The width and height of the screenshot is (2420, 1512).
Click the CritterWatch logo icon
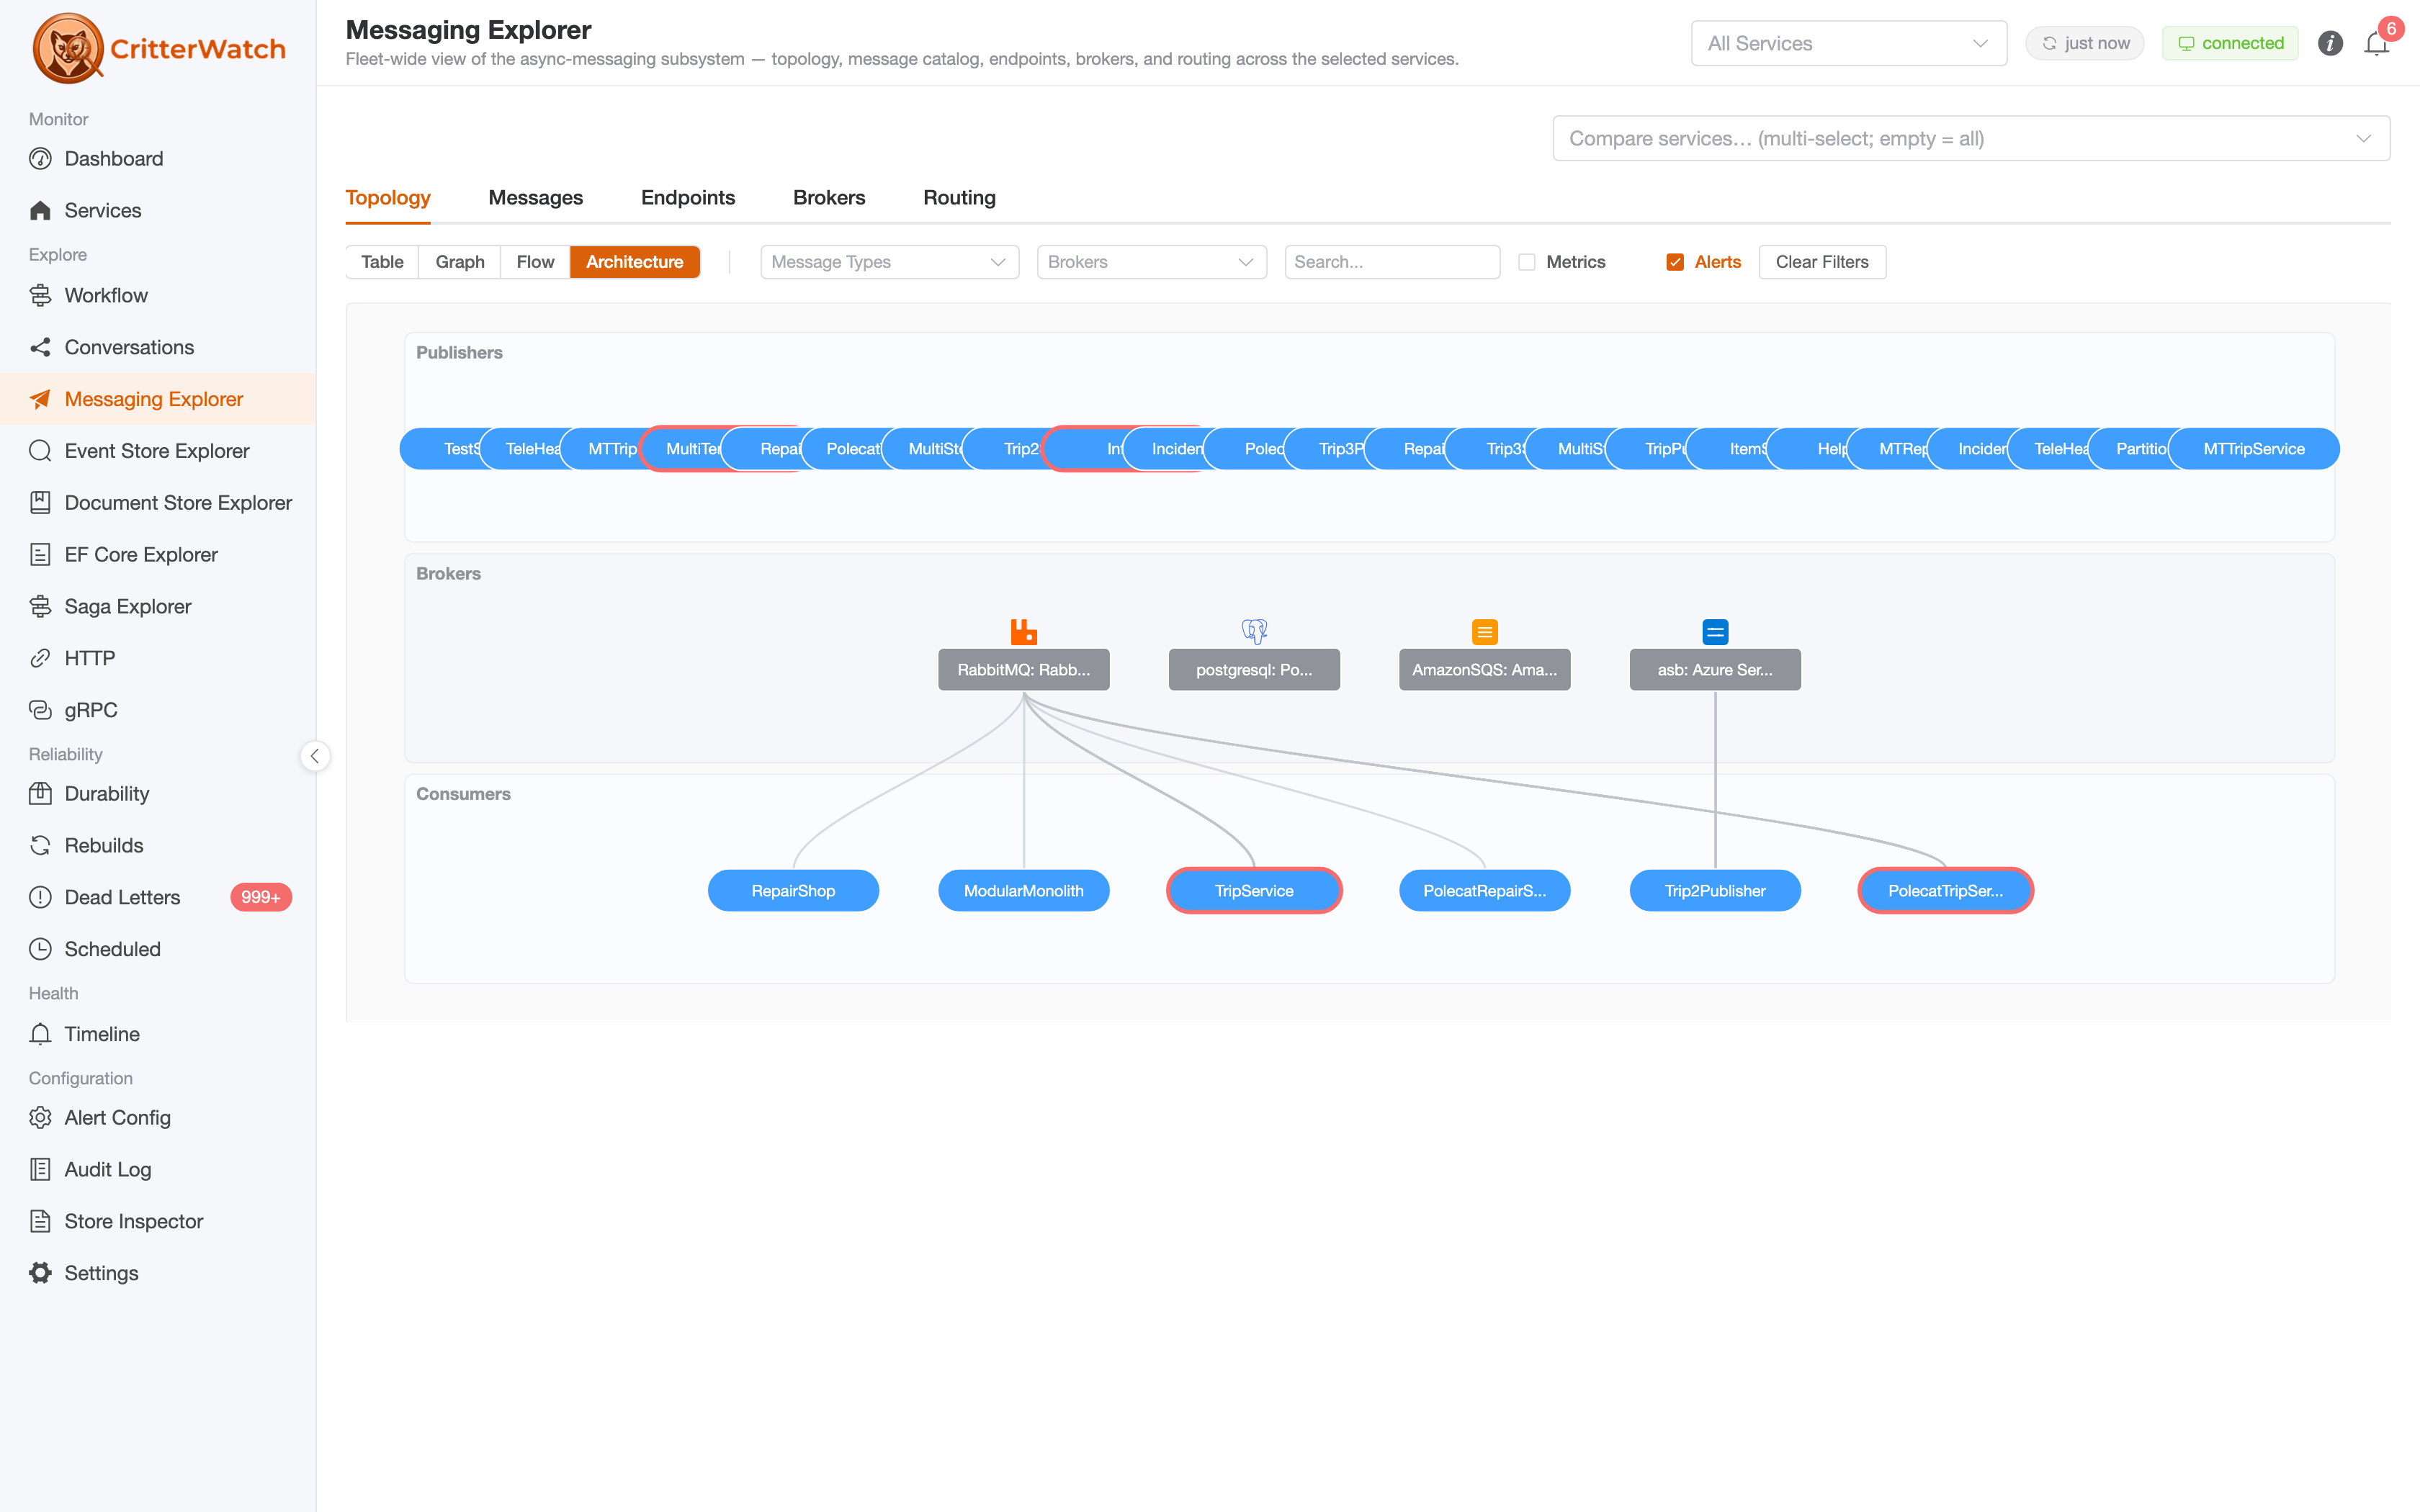click(68, 48)
